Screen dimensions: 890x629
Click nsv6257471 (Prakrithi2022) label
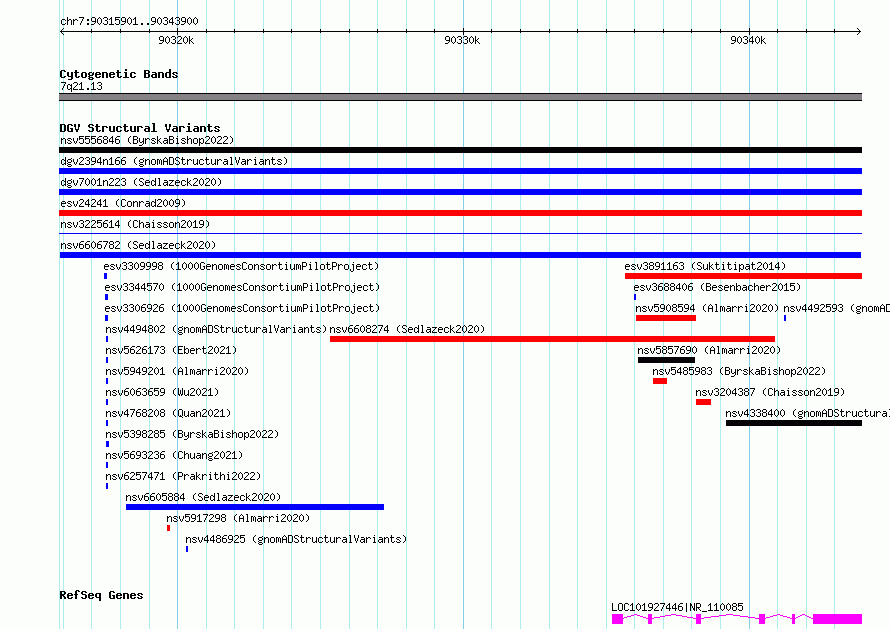click(x=183, y=476)
